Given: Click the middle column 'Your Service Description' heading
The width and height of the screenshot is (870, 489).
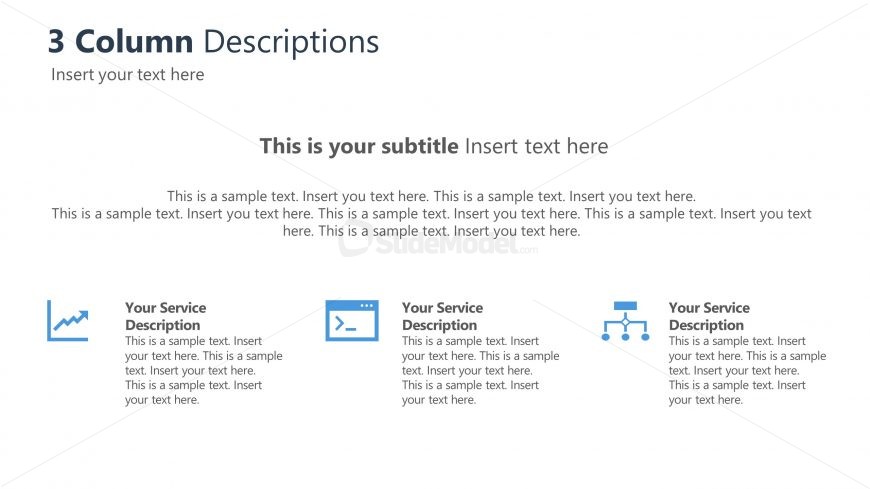Looking at the screenshot, I should coord(442,316).
